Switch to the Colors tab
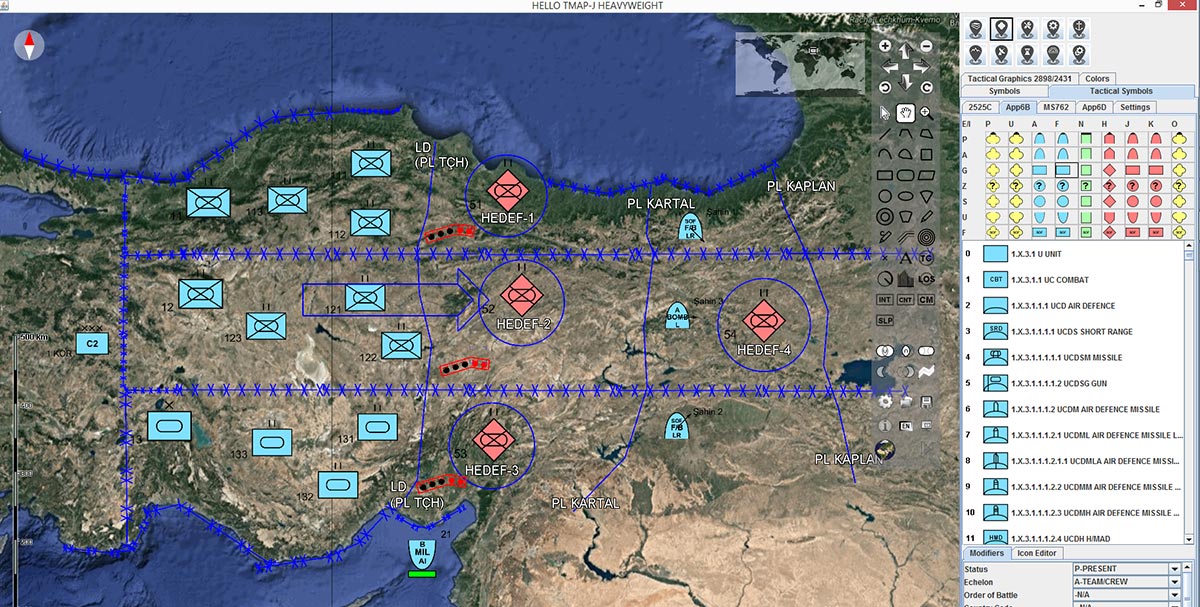The image size is (1200, 607). pyautogui.click(x=1097, y=78)
